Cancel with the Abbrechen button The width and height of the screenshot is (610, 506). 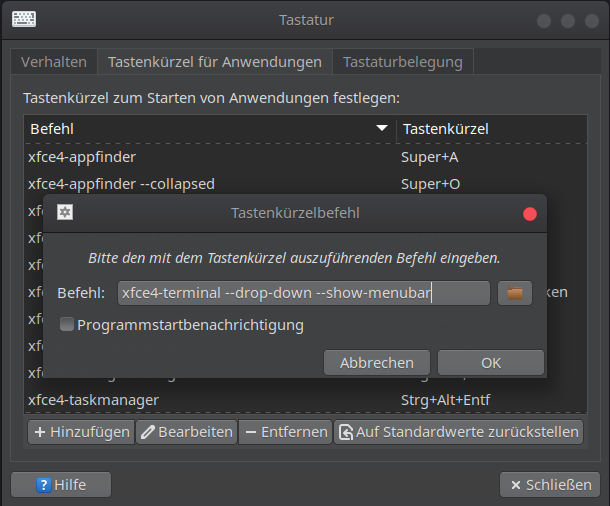[x=377, y=363]
